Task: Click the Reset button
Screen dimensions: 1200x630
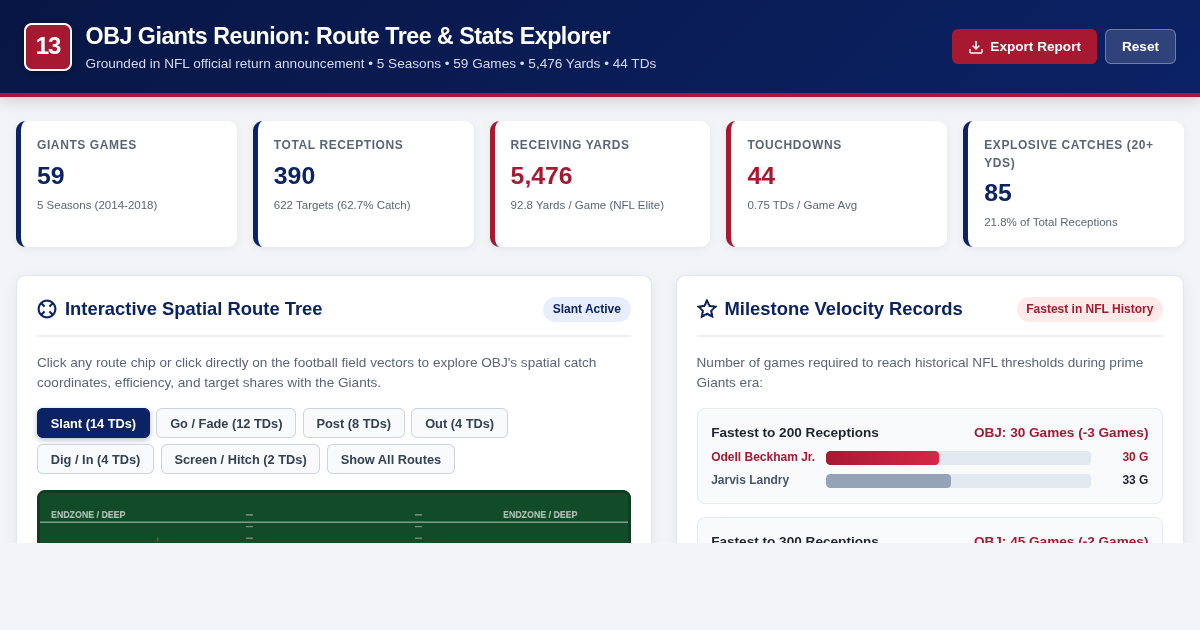Action: (1140, 47)
